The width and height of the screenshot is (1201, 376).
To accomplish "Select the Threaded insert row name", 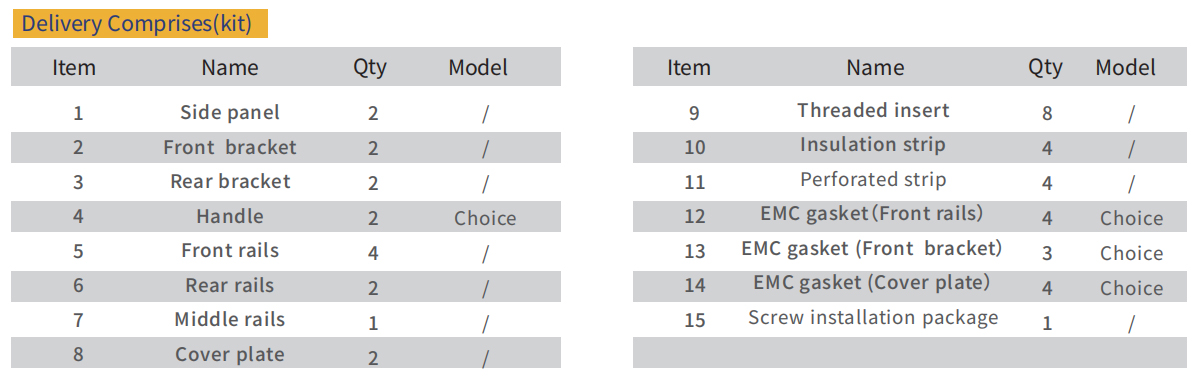I will [x=873, y=110].
